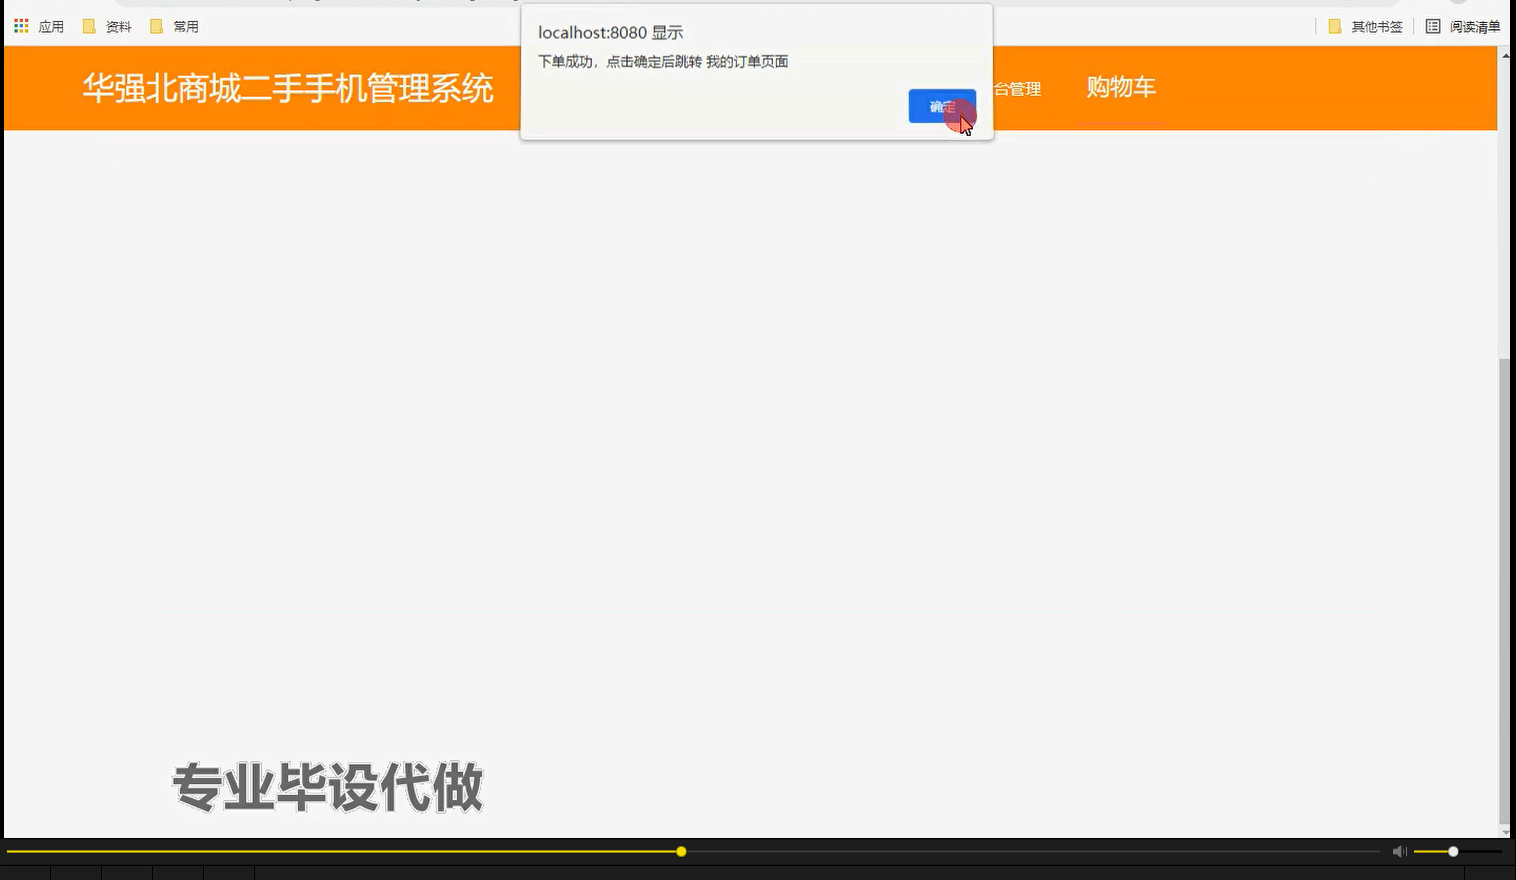
Task: Click the dialog message text about 下单成功
Action: click(x=663, y=61)
